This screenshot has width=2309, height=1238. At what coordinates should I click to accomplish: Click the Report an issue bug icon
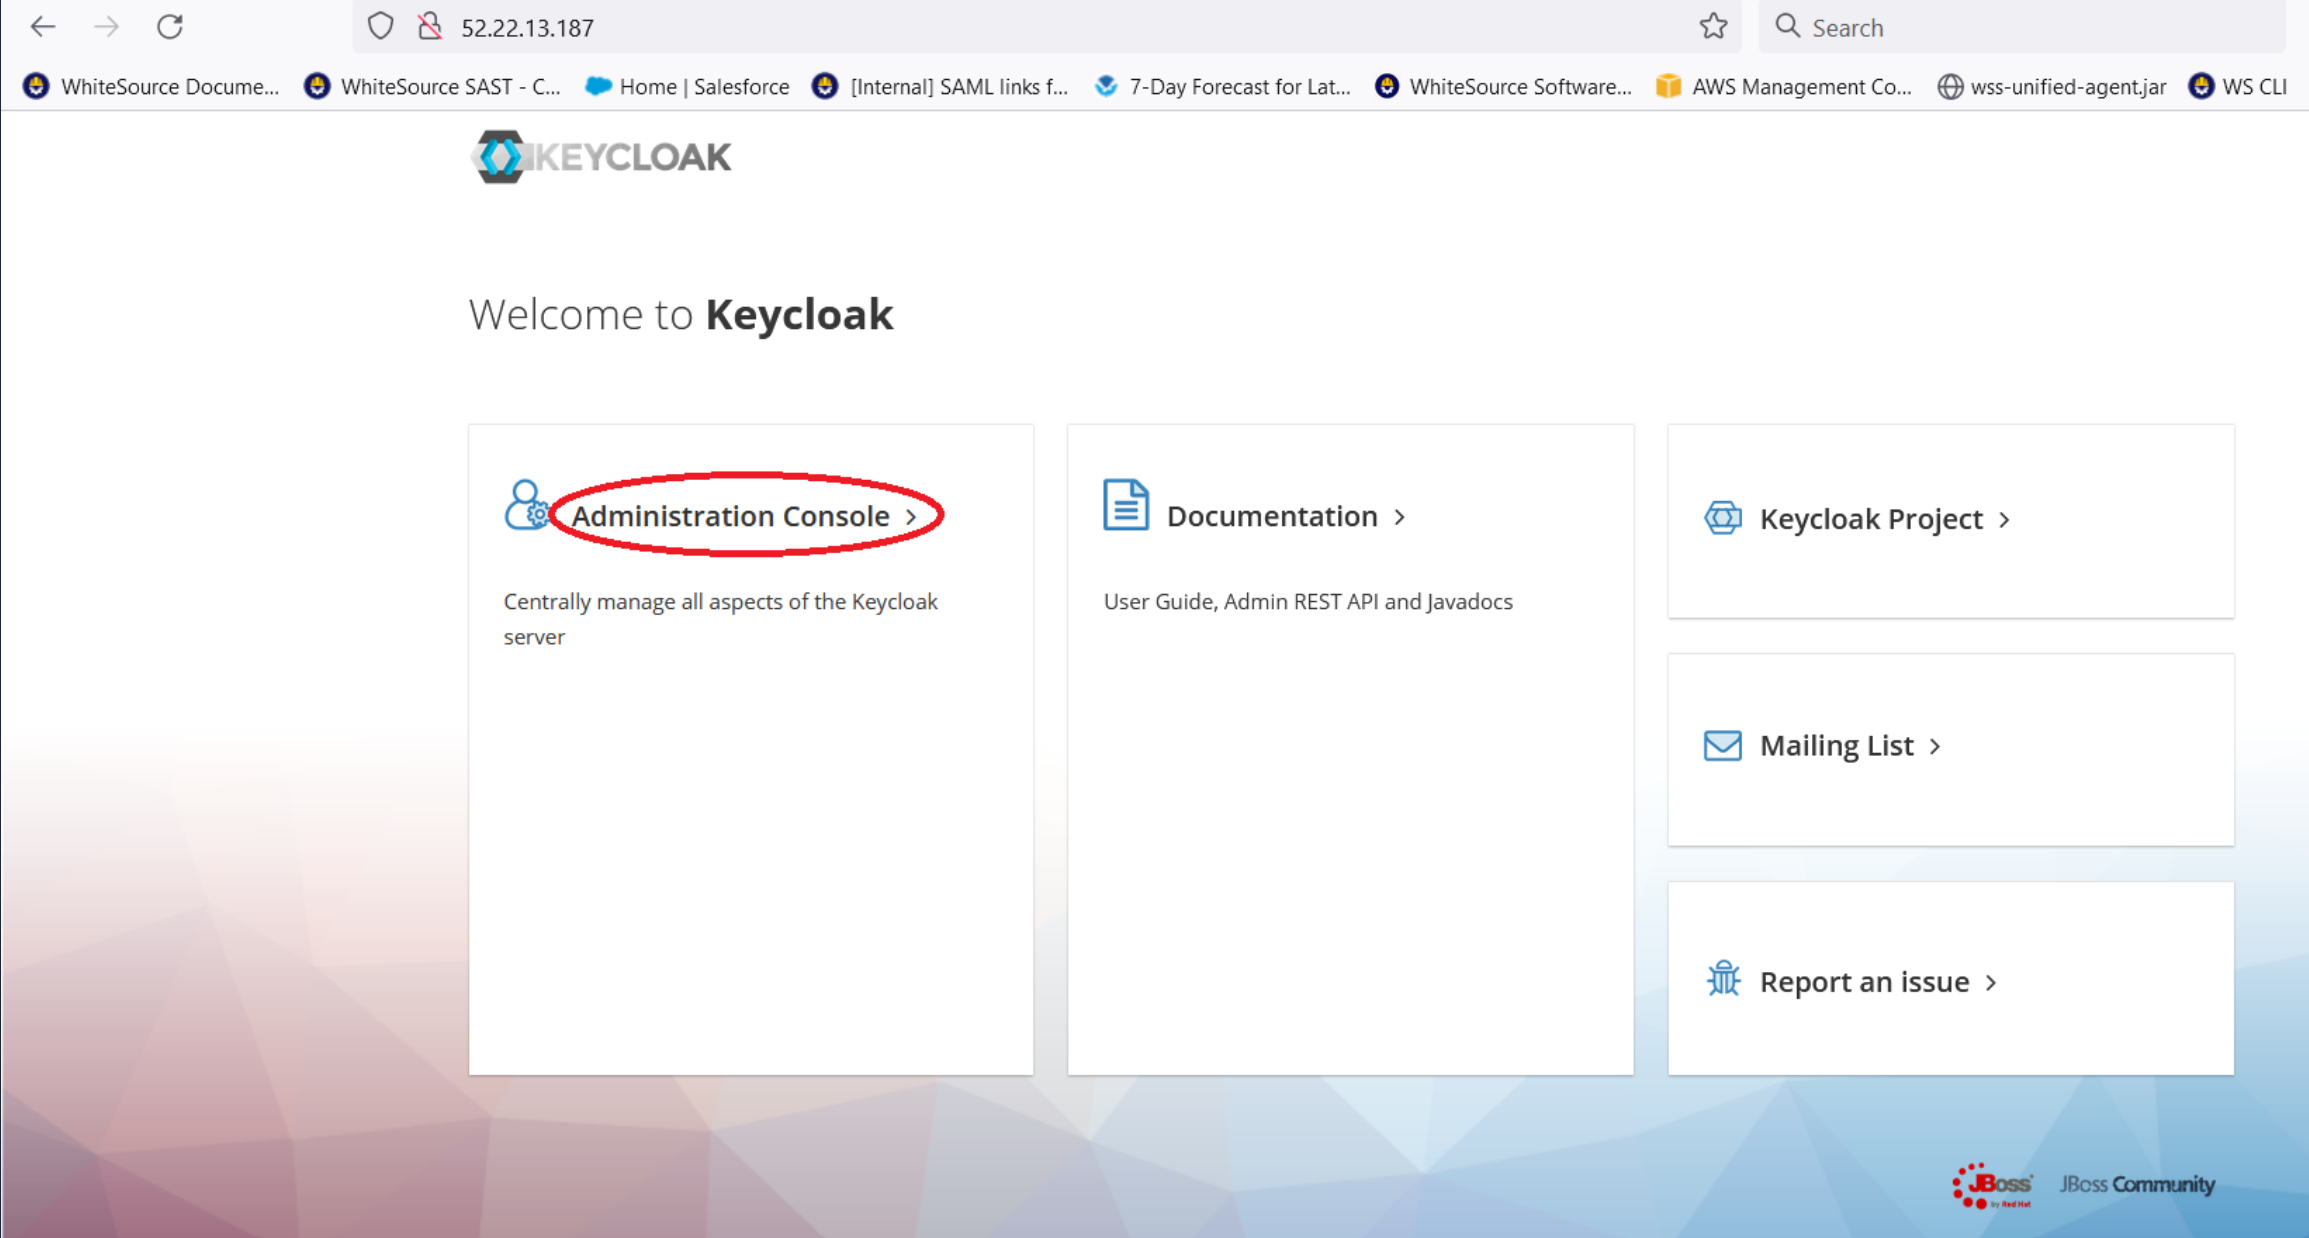[1722, 981]
